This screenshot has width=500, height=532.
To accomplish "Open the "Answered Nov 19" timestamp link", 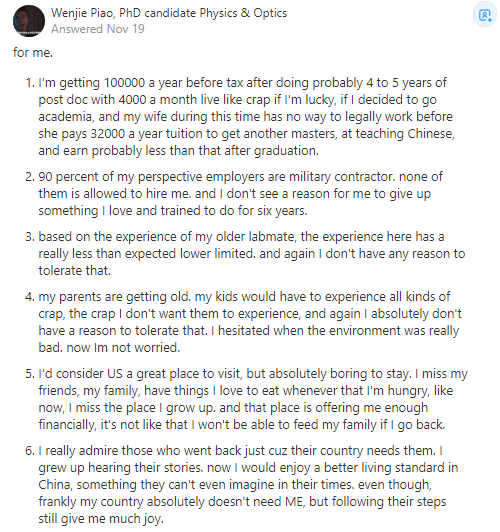I will coord(98,29).
